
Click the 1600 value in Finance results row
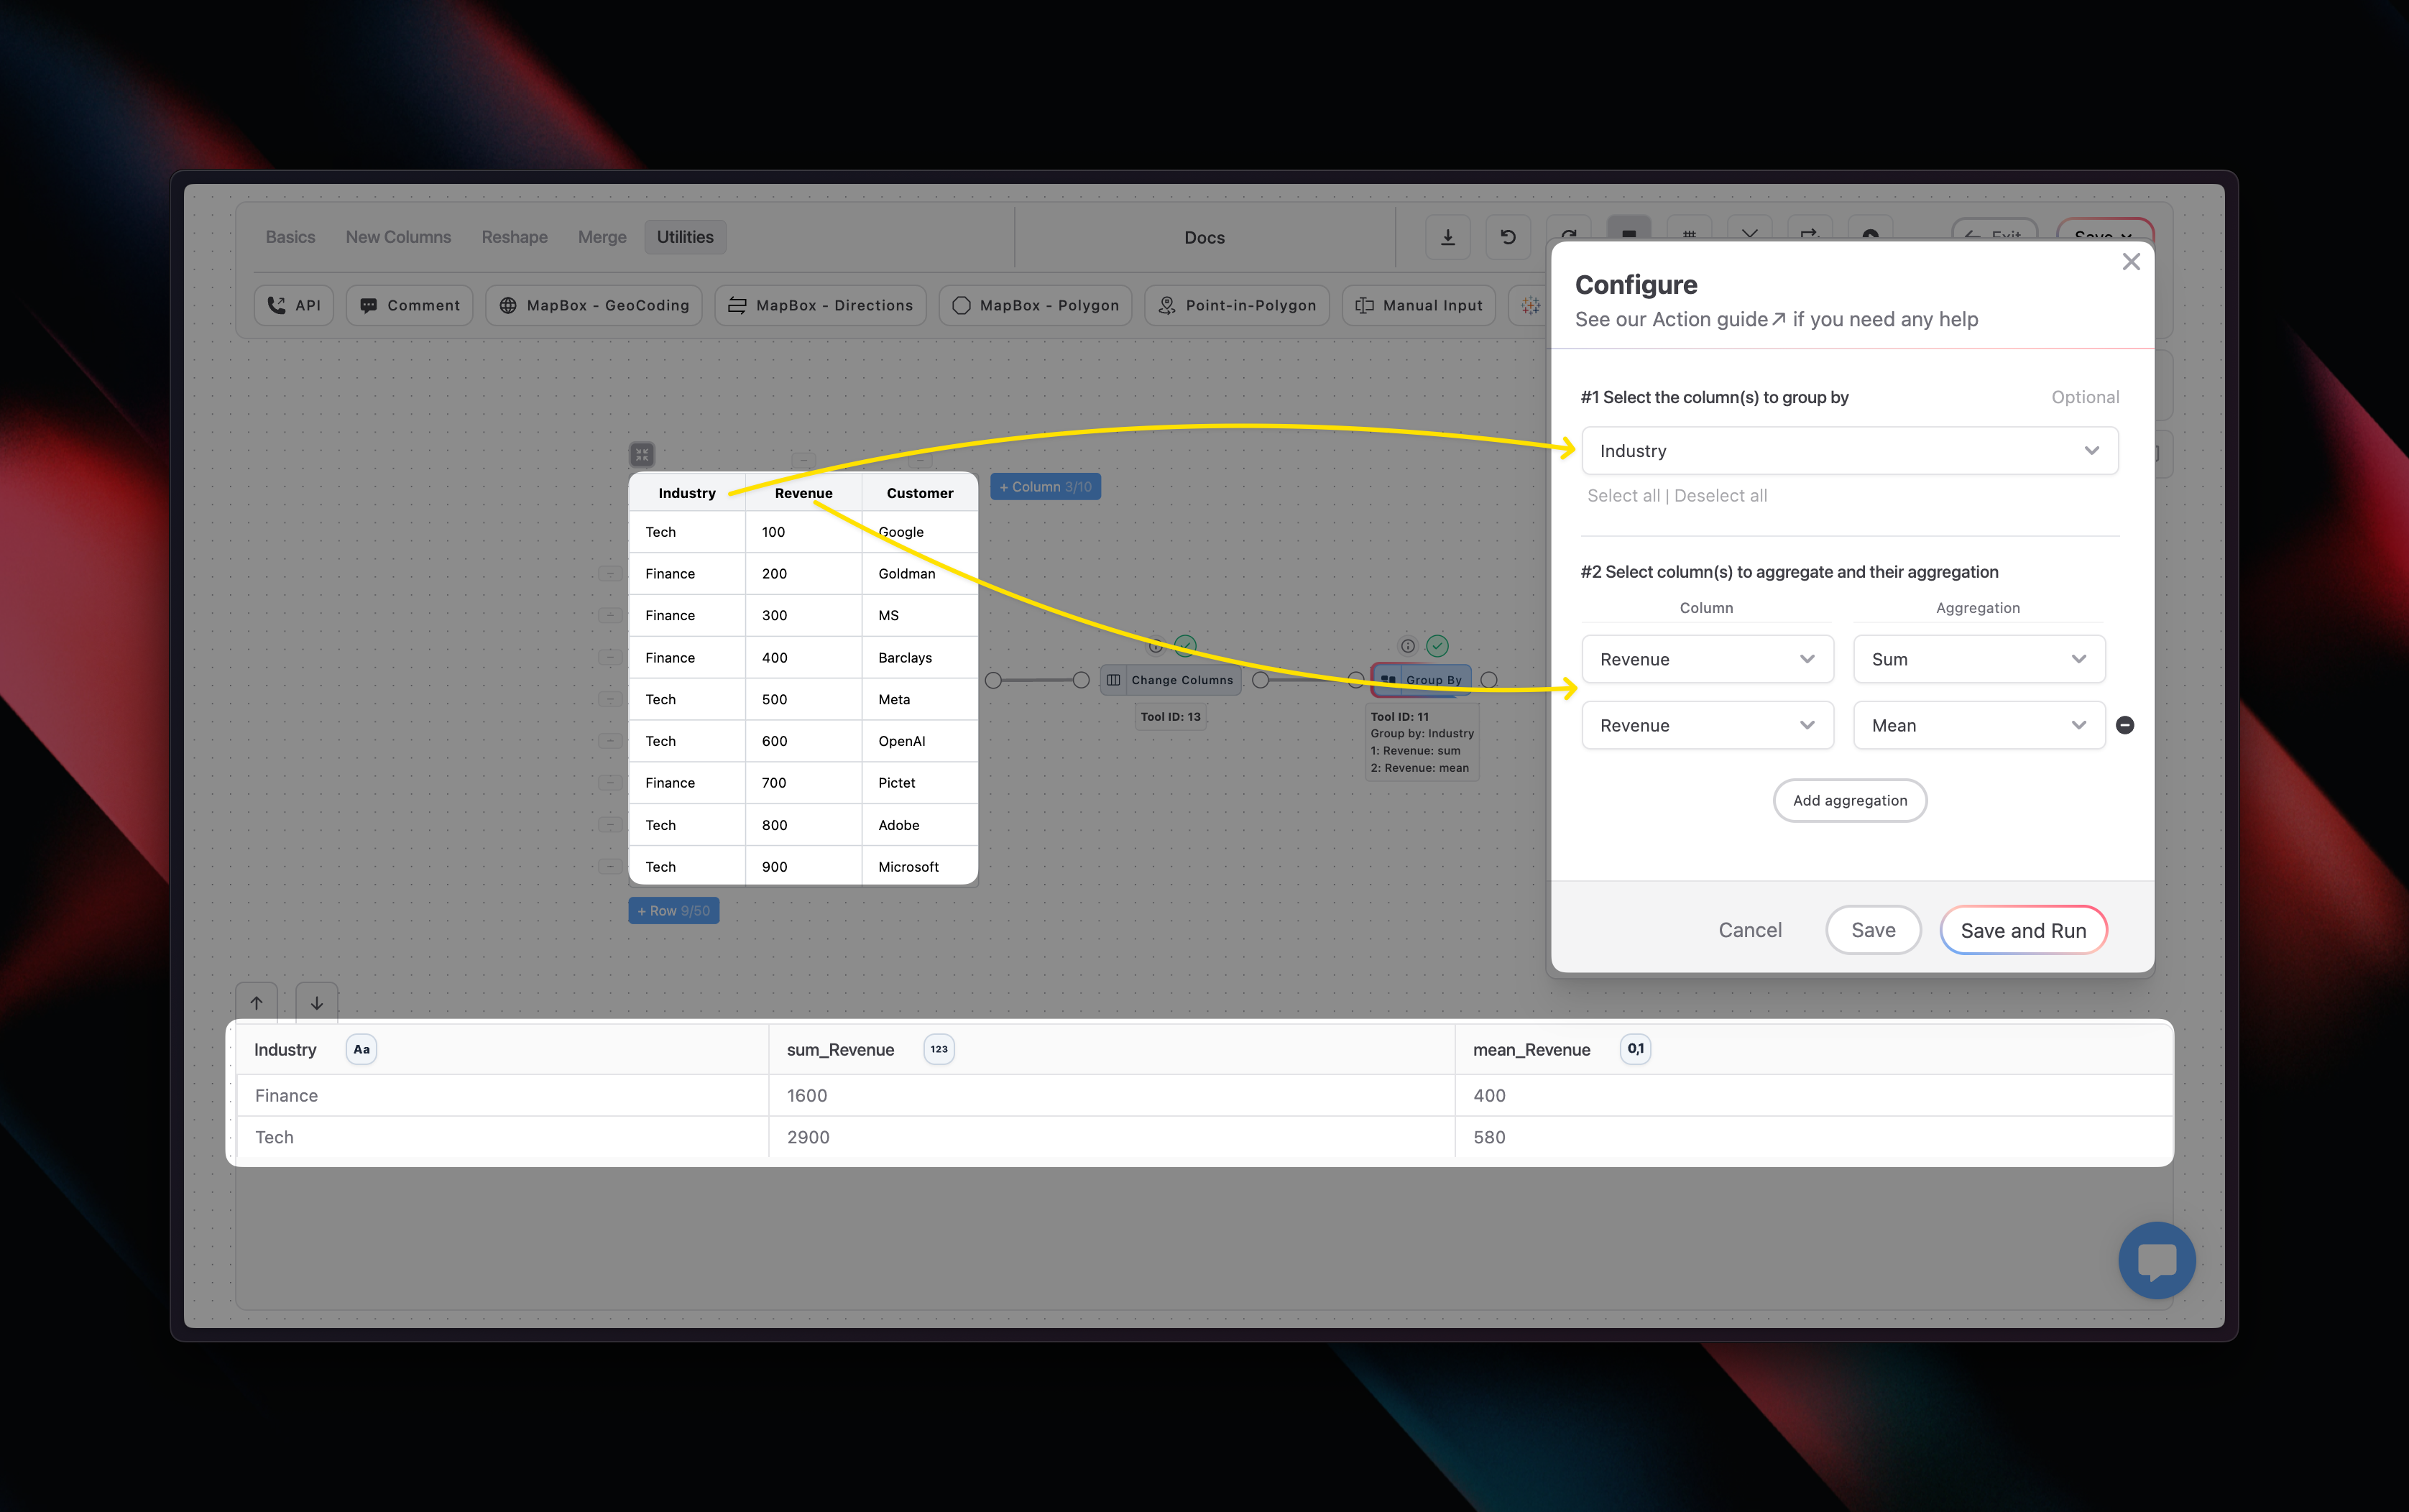807,1096
